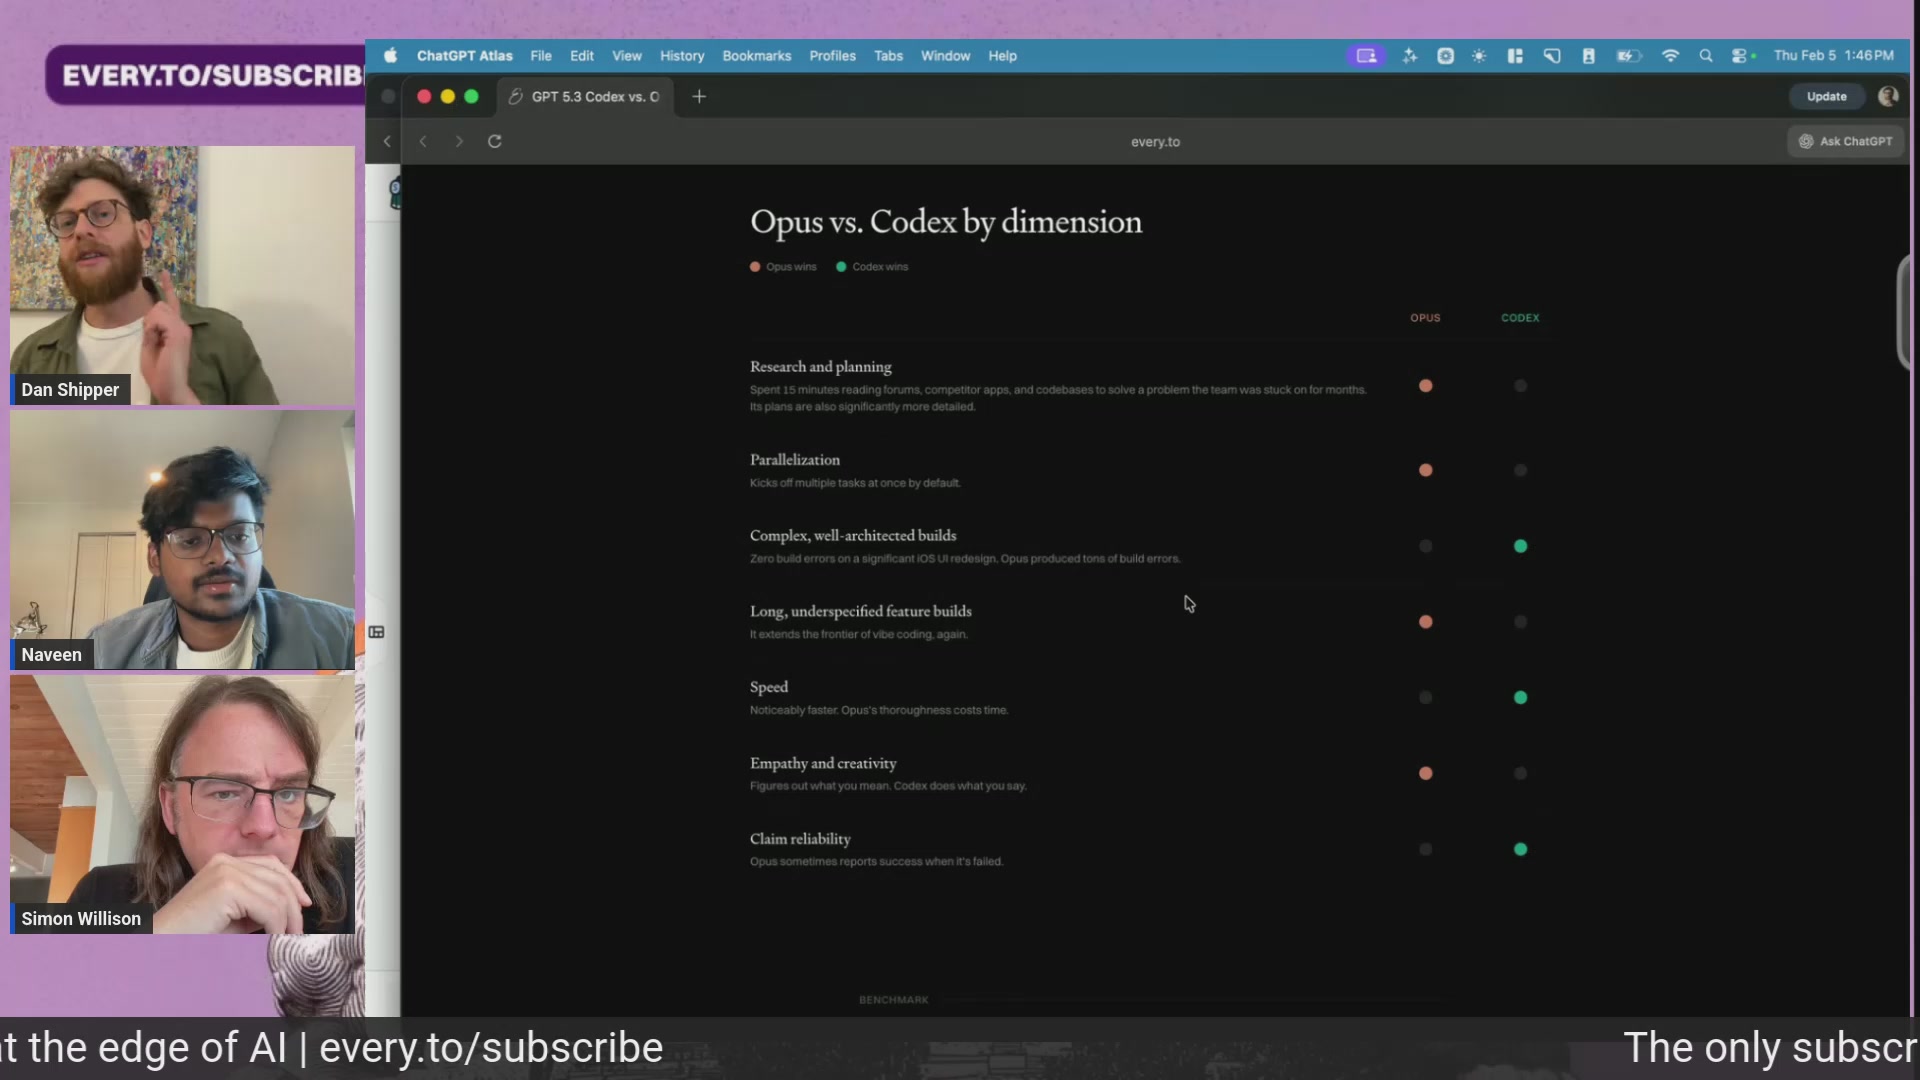1920x1080 pixels.
Task: Open the Bookmarks menu
Action: coord(756,56)
